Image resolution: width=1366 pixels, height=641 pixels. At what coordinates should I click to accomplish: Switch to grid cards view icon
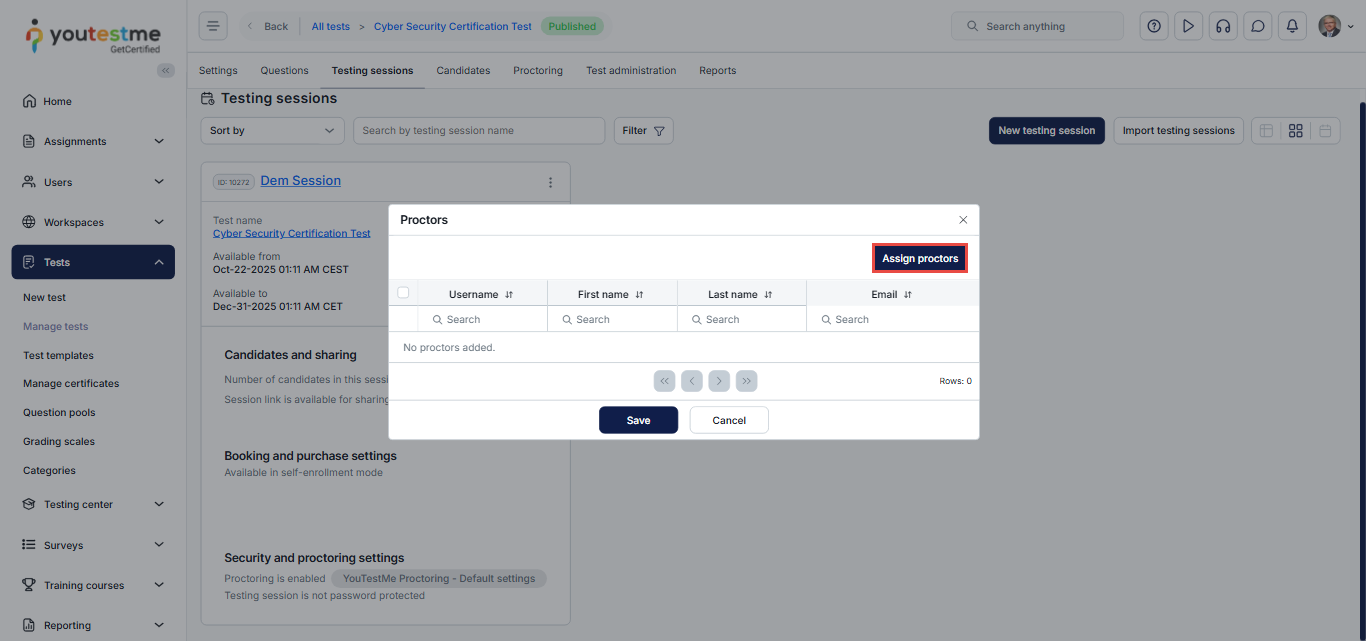pos(1296,131)
